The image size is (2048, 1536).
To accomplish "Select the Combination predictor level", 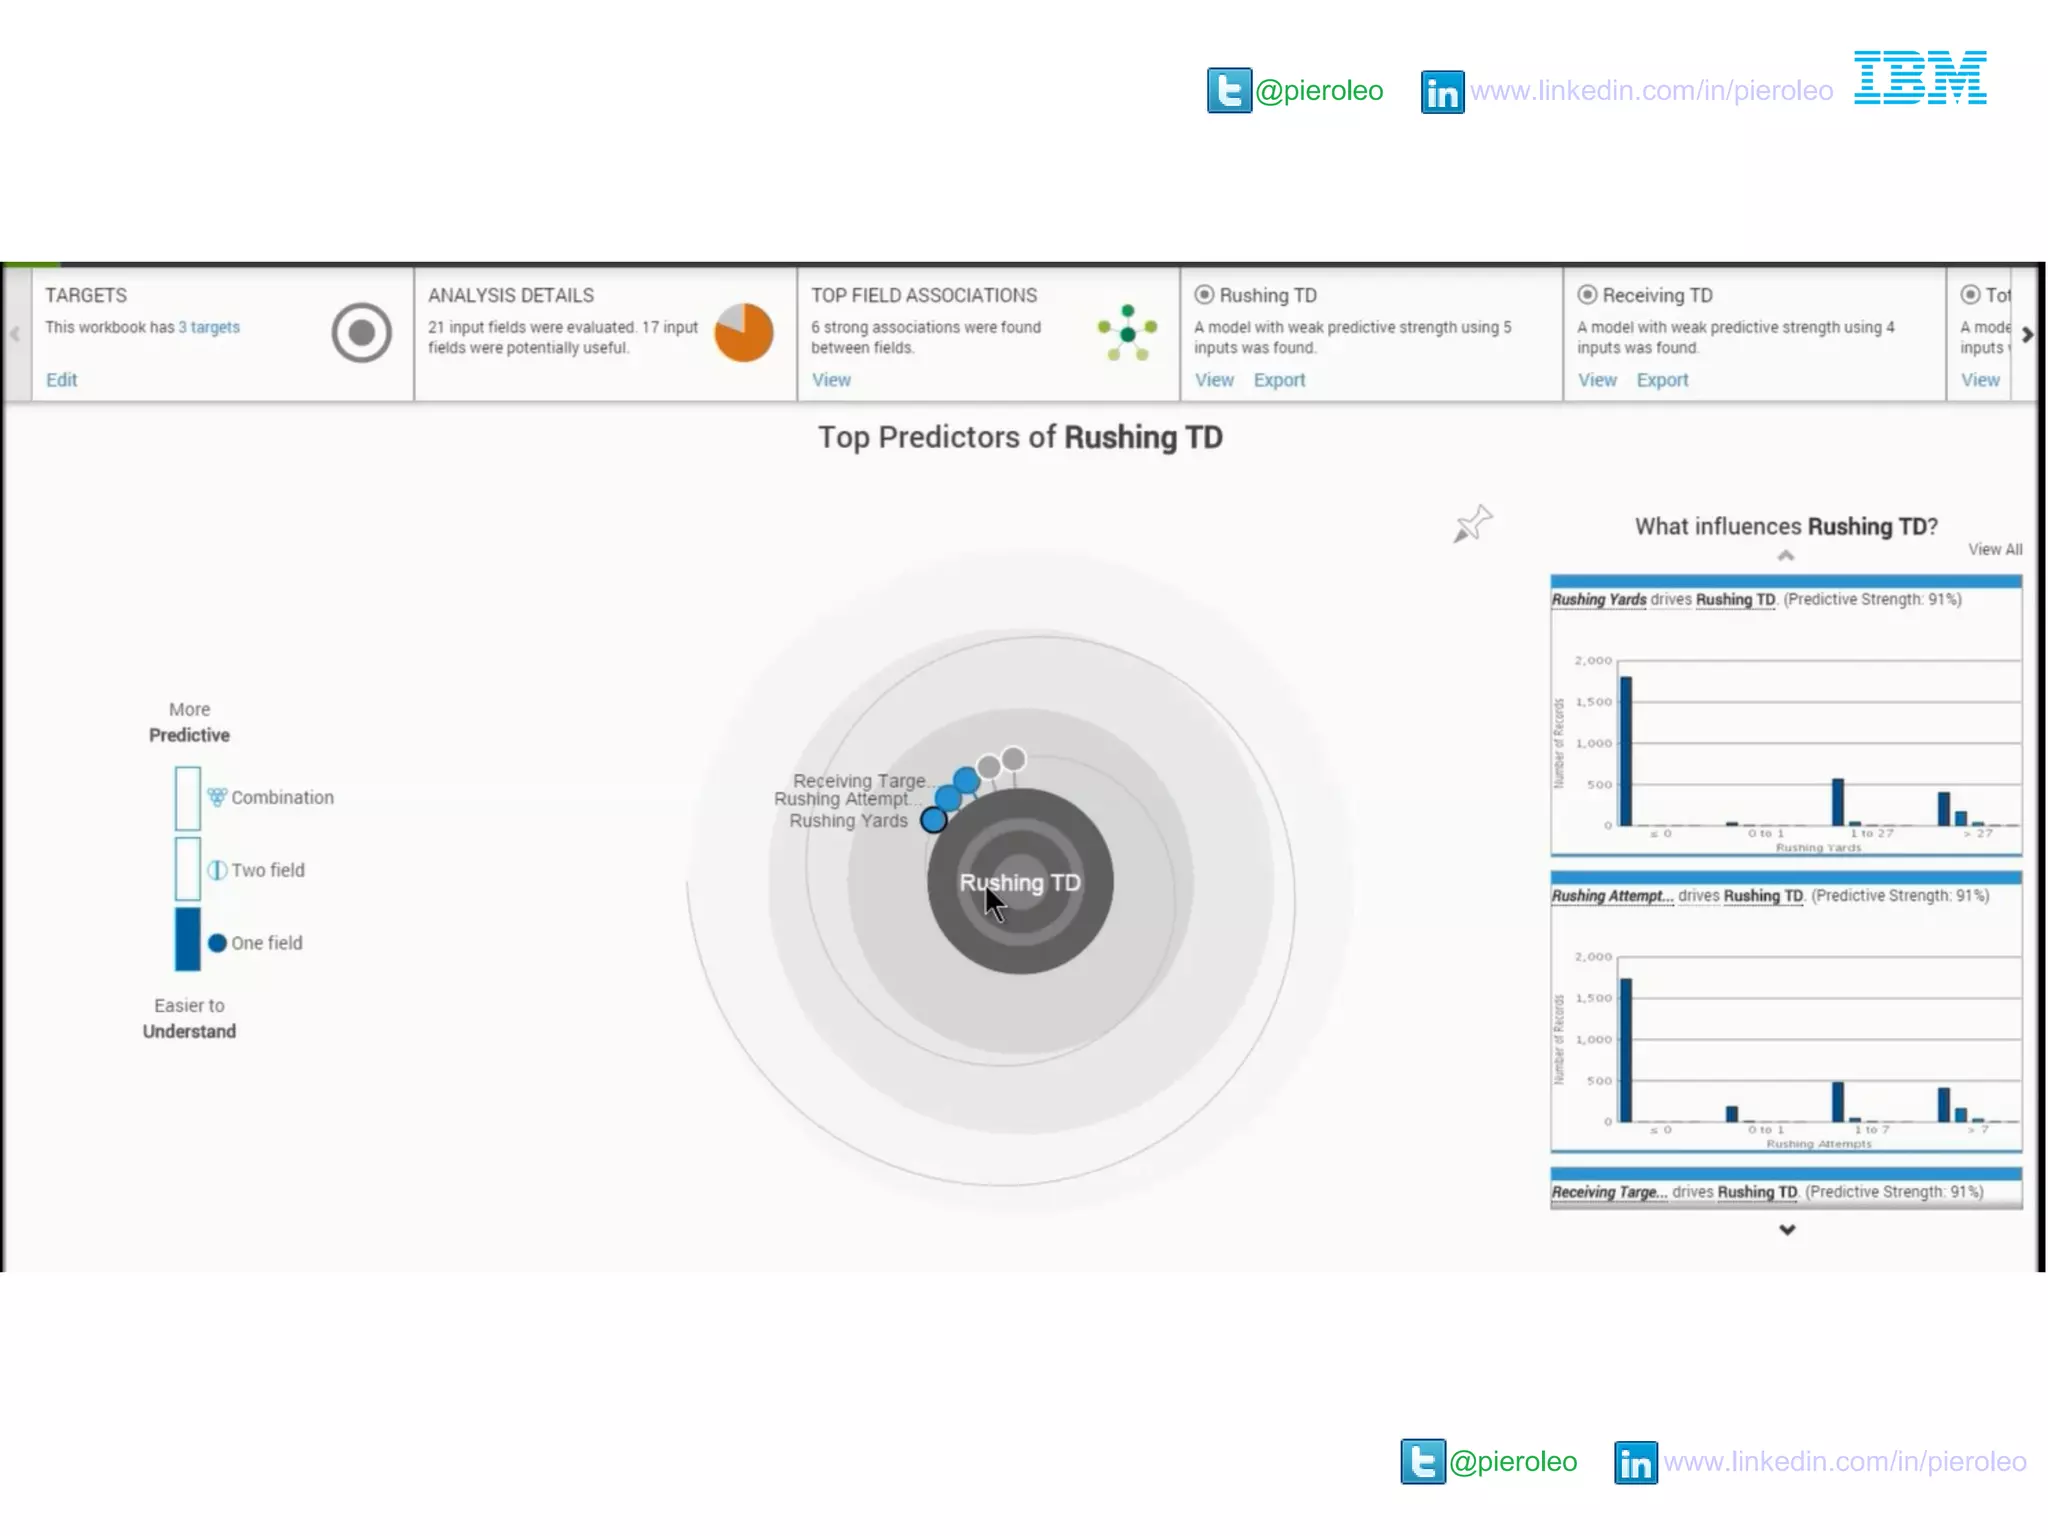I will click(281, 797).
